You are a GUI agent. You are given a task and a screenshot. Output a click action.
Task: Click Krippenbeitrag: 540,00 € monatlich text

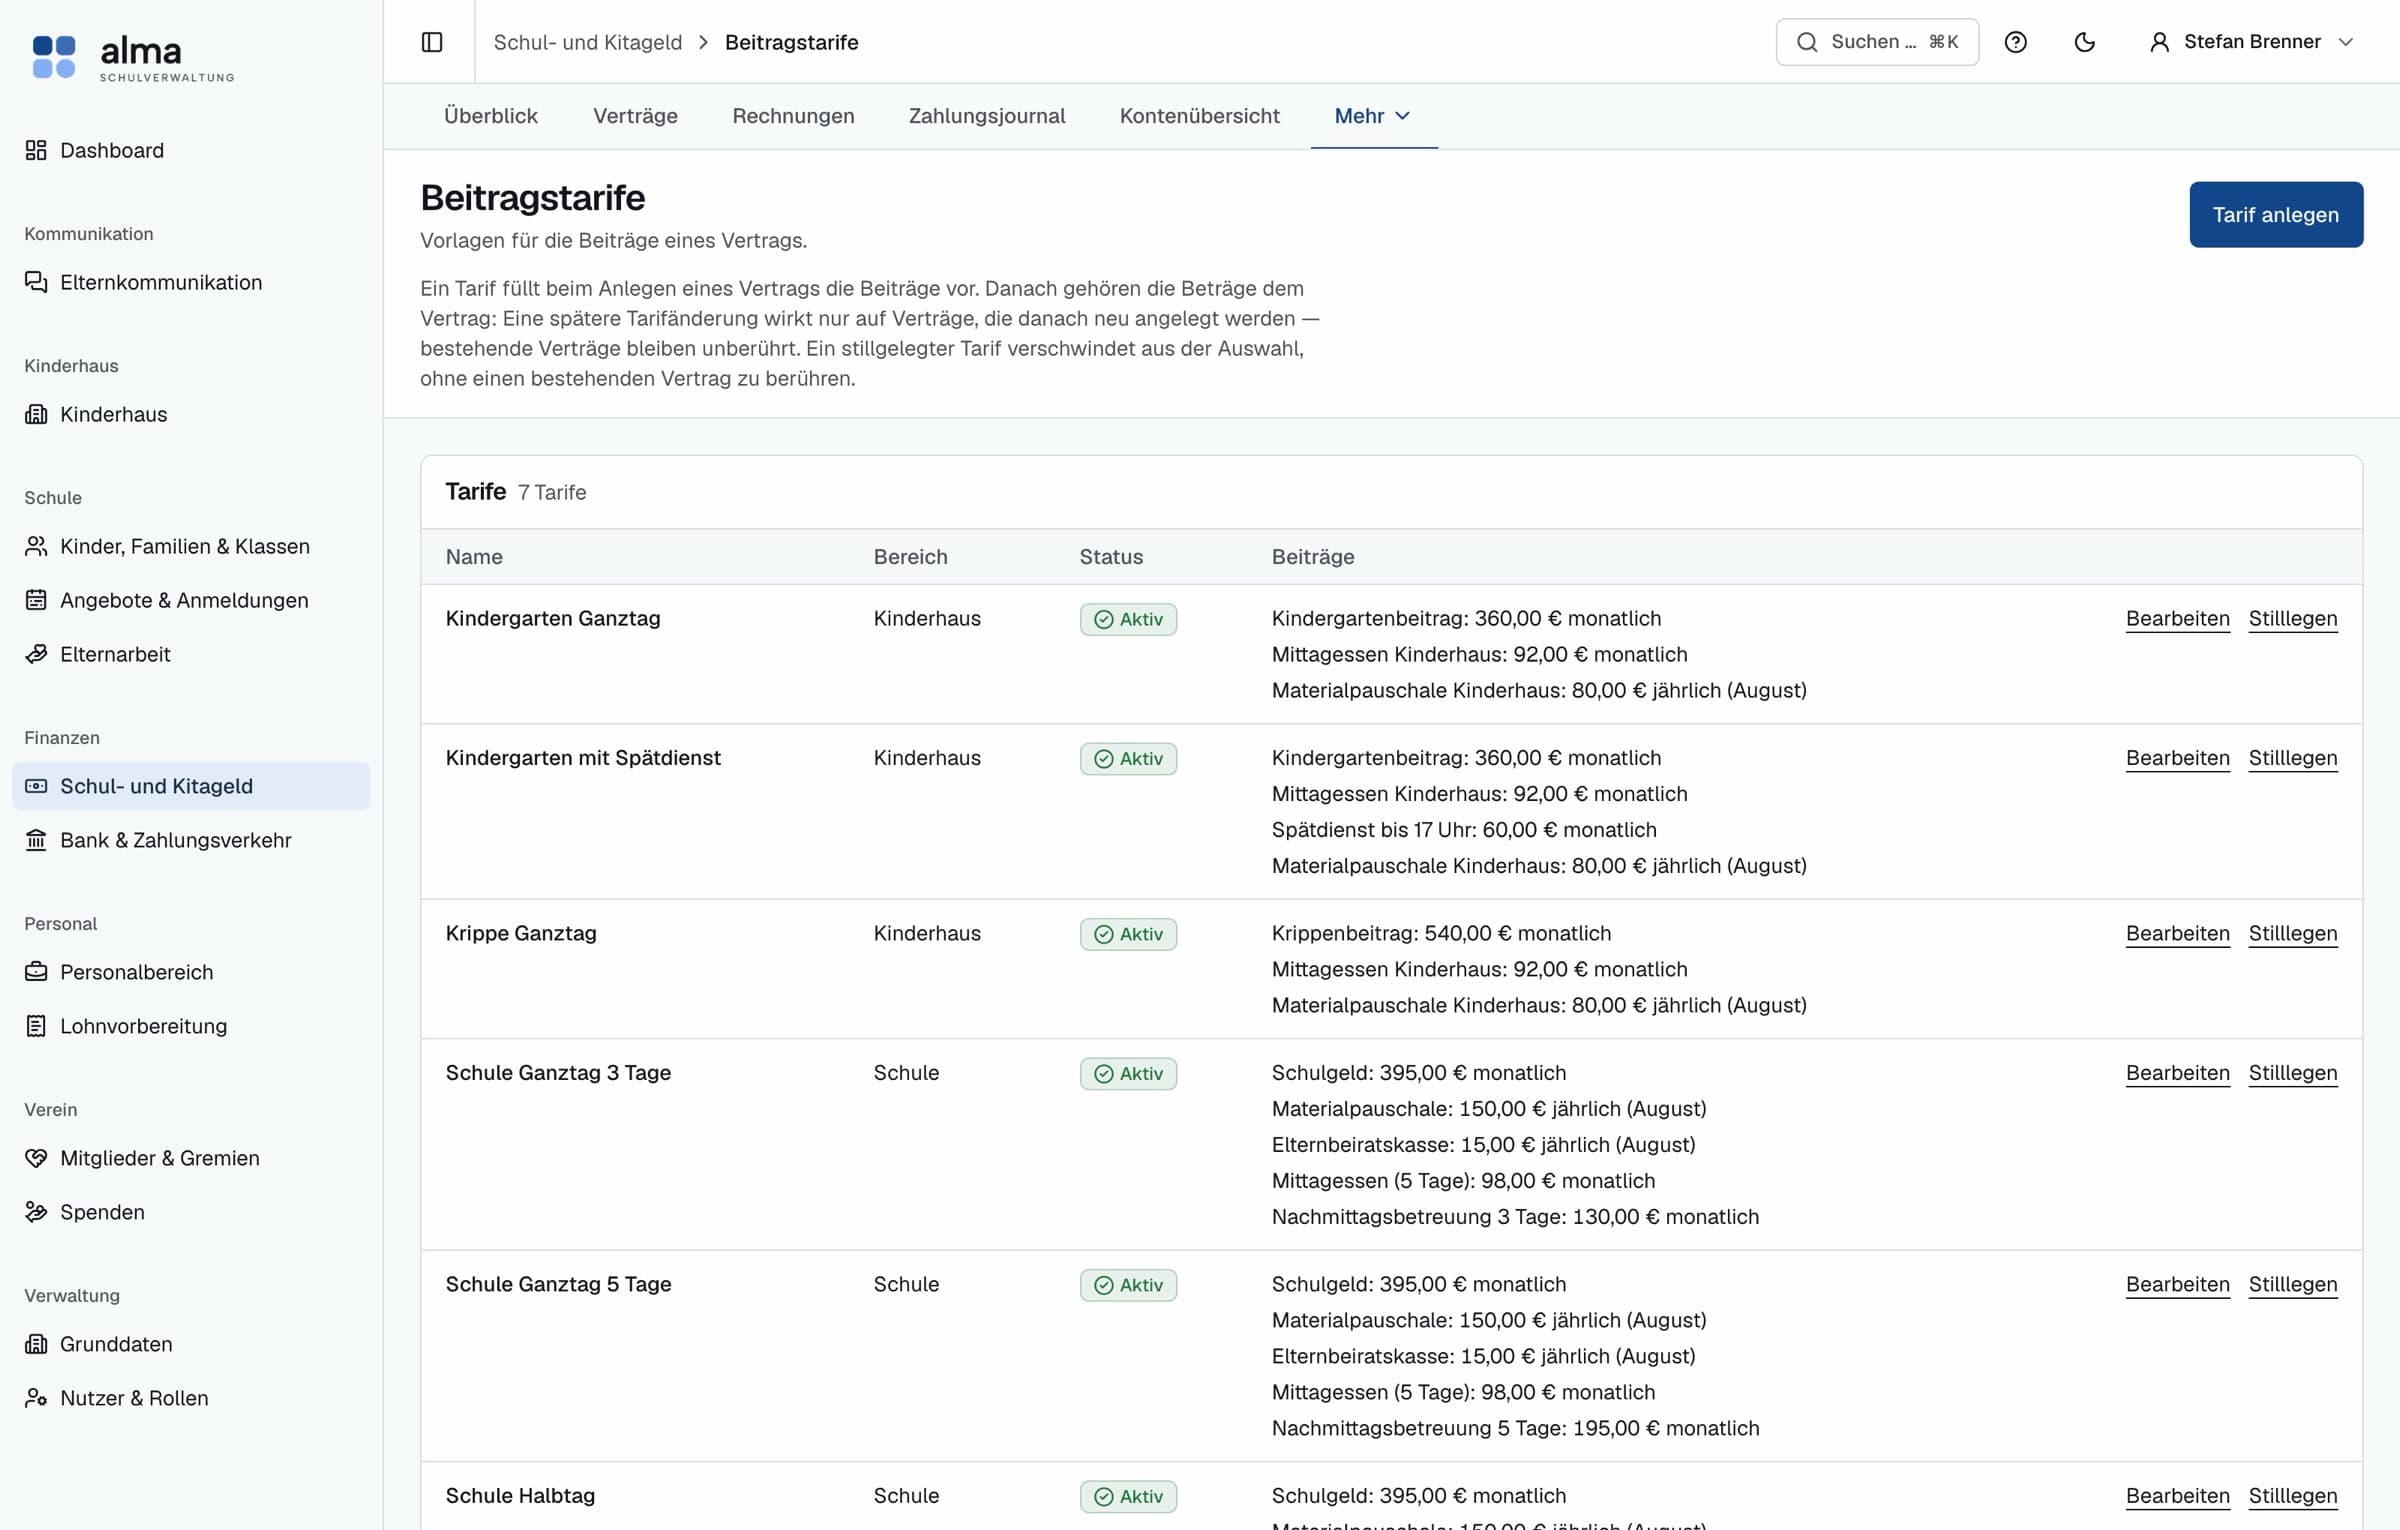(1441, 934)
